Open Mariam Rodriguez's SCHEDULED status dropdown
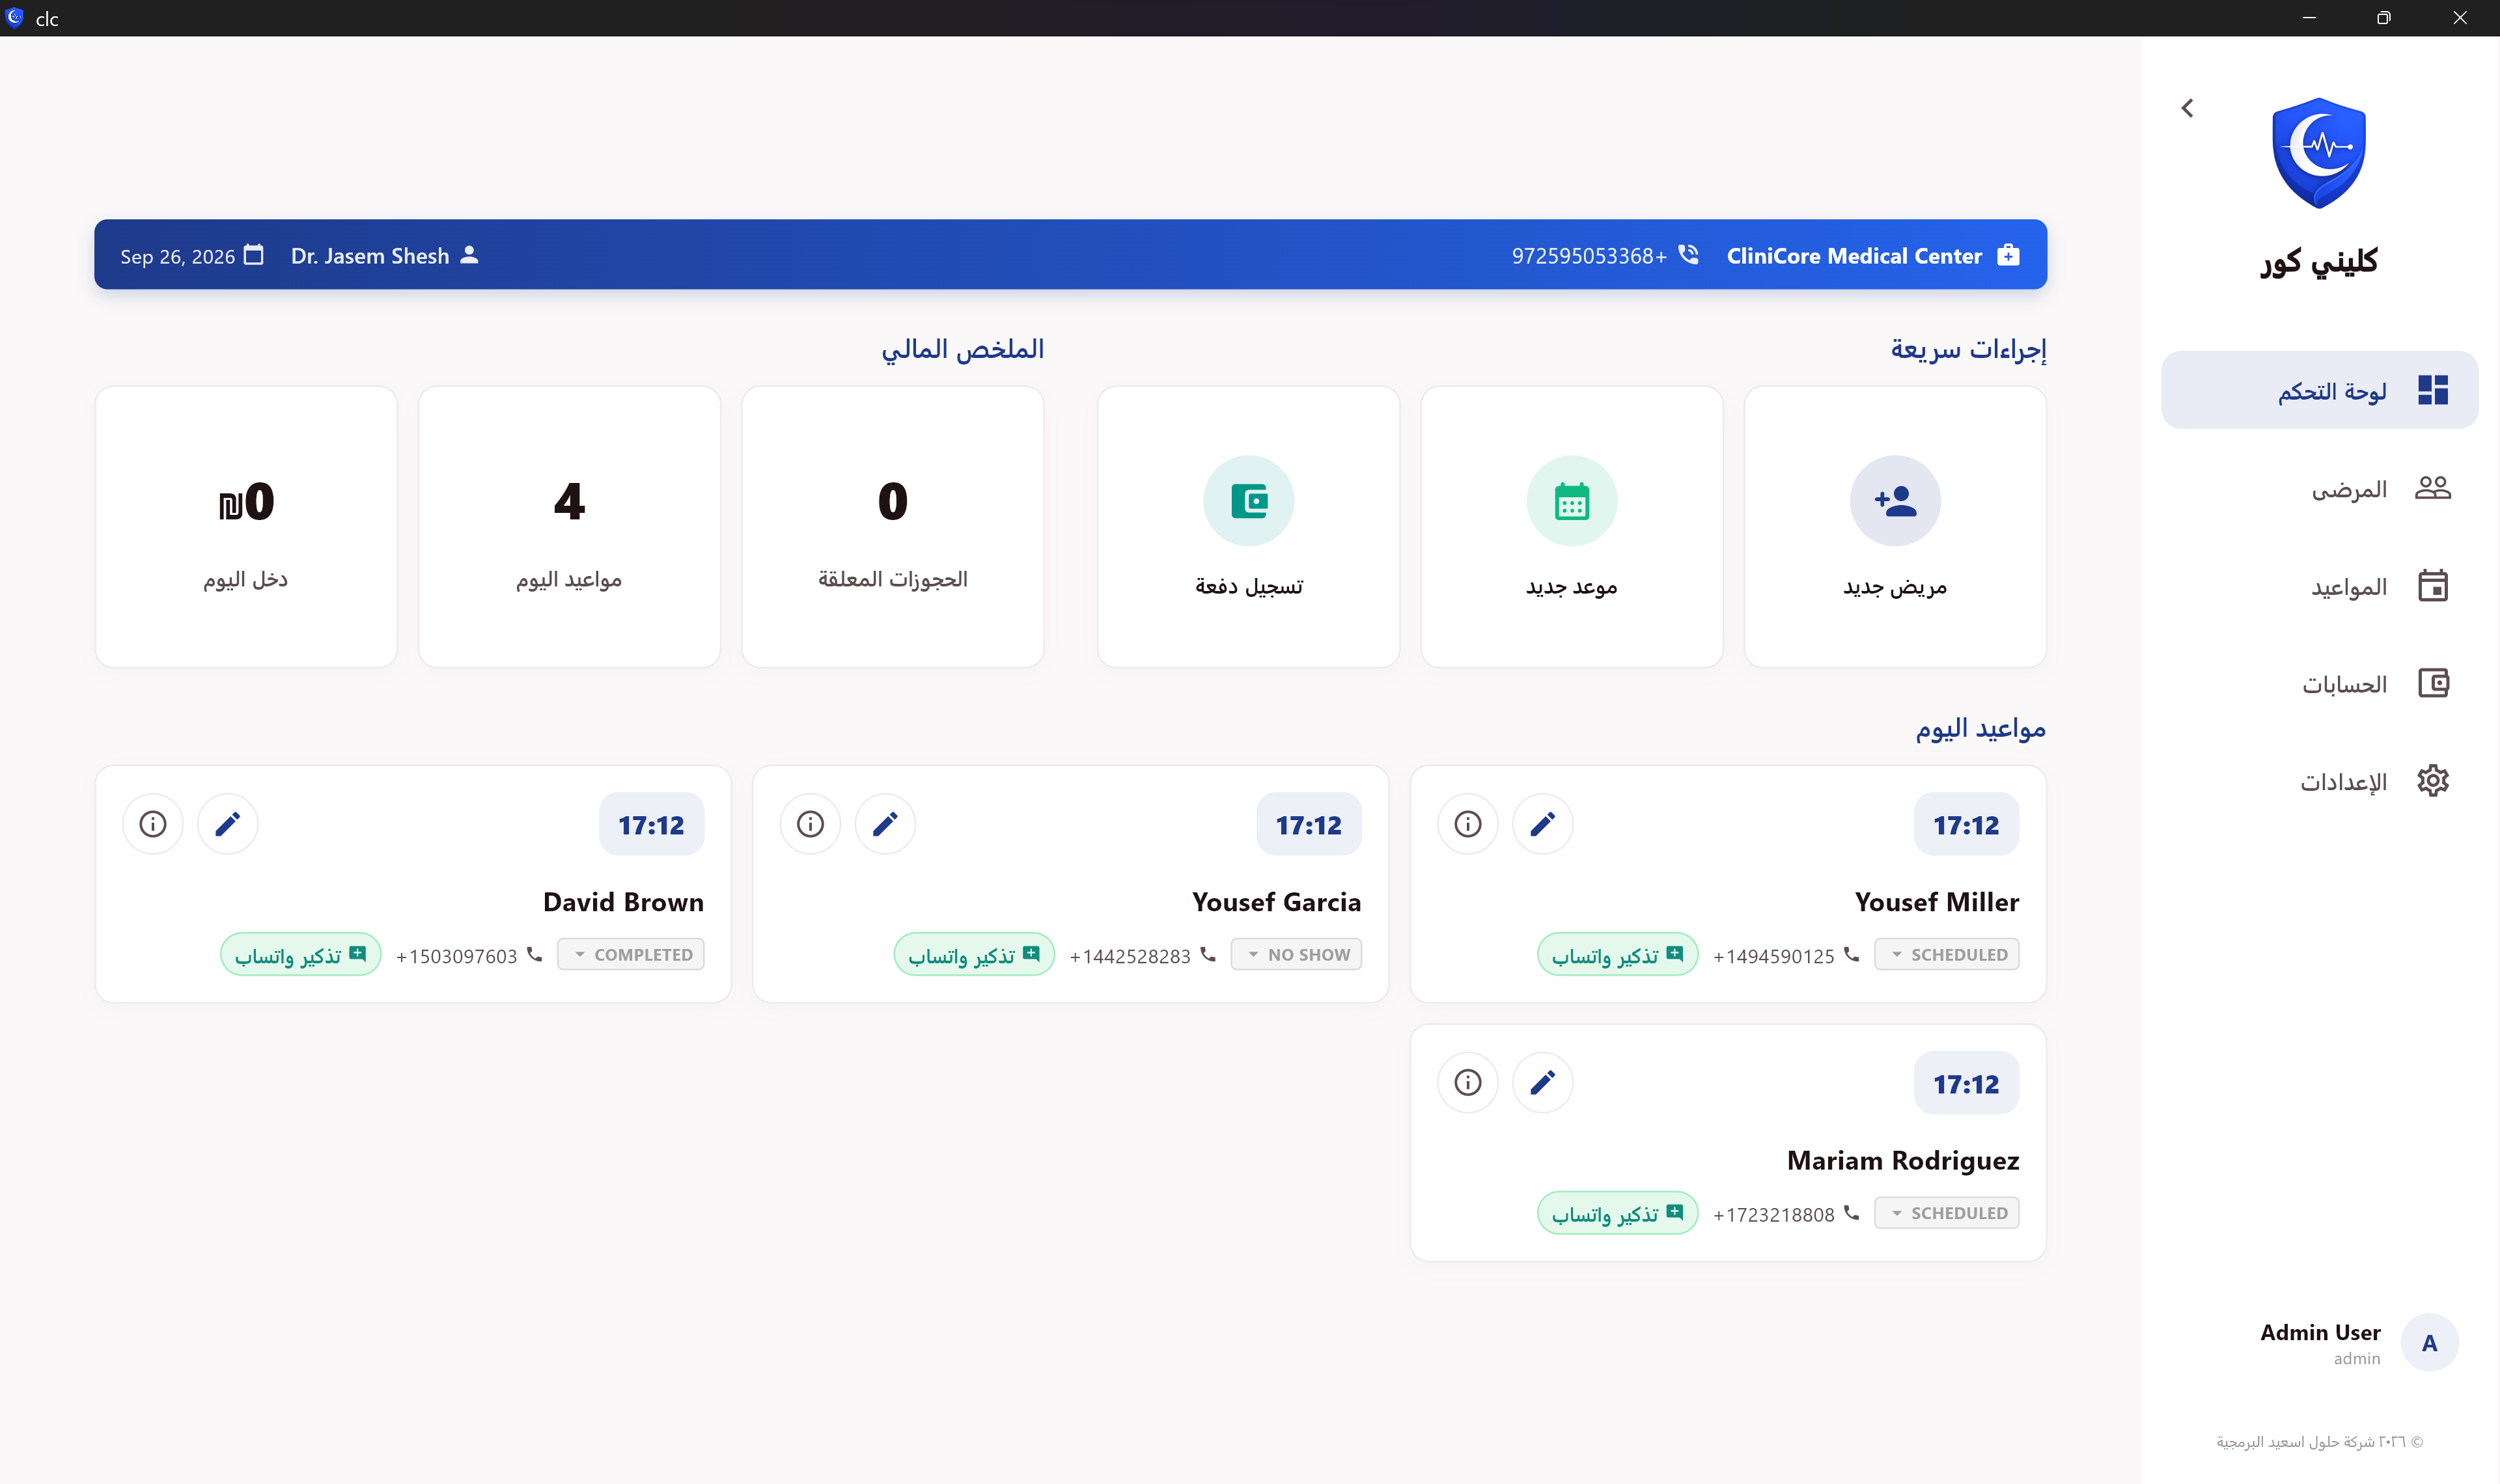 pyautogui.click(x=1946, y=1213)
